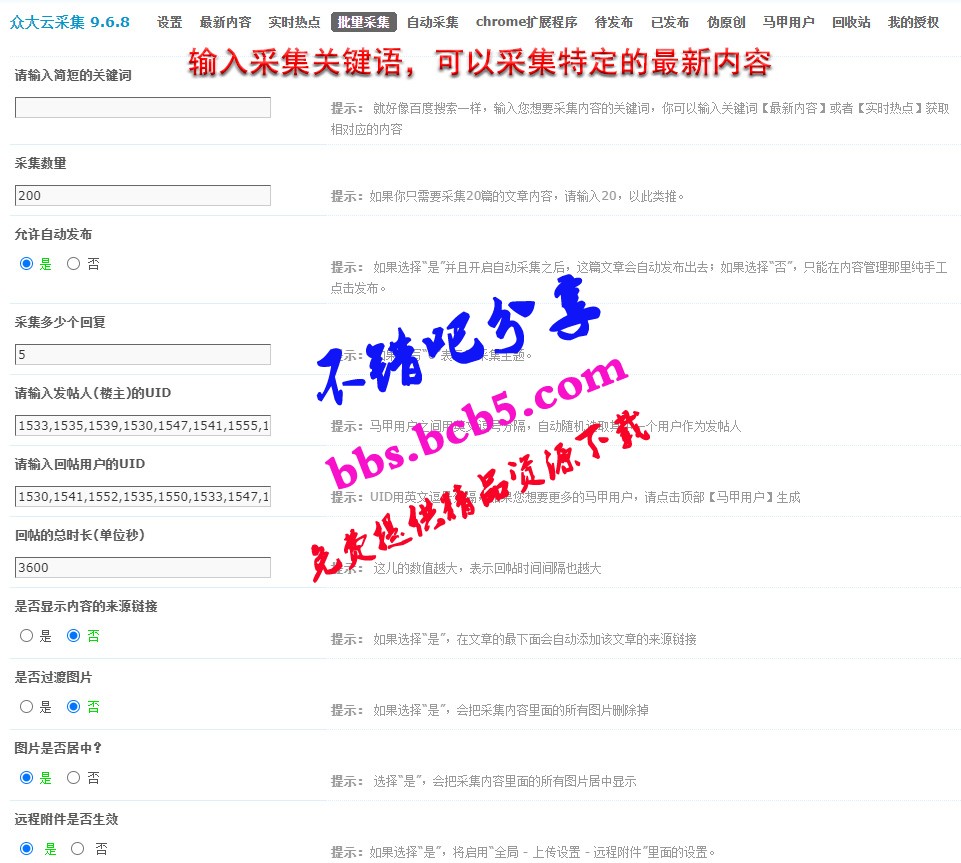
Task: Open the 马甲用户 tab
Action: coord(789,22)
